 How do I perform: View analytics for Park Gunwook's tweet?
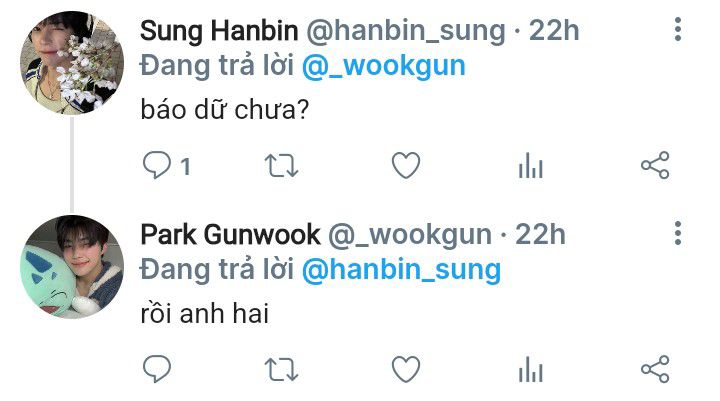[531, 369]
